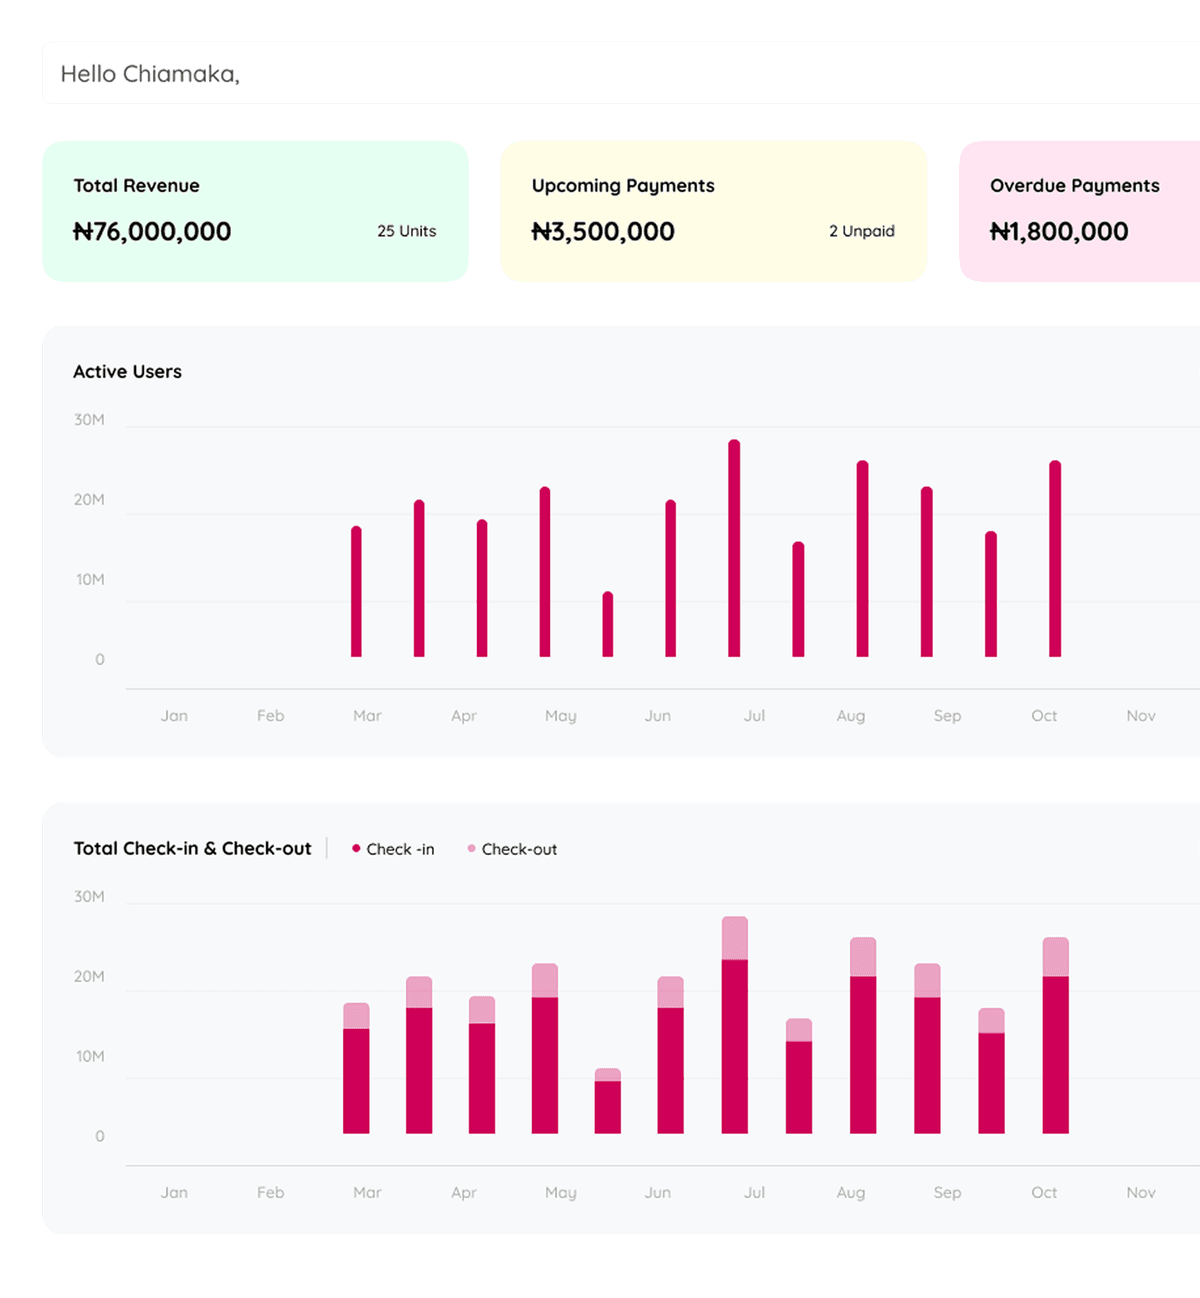This screenshot has height=1298, width=1200.
Task: Select the tallest bar in Active Users chart
Action: 734,548
